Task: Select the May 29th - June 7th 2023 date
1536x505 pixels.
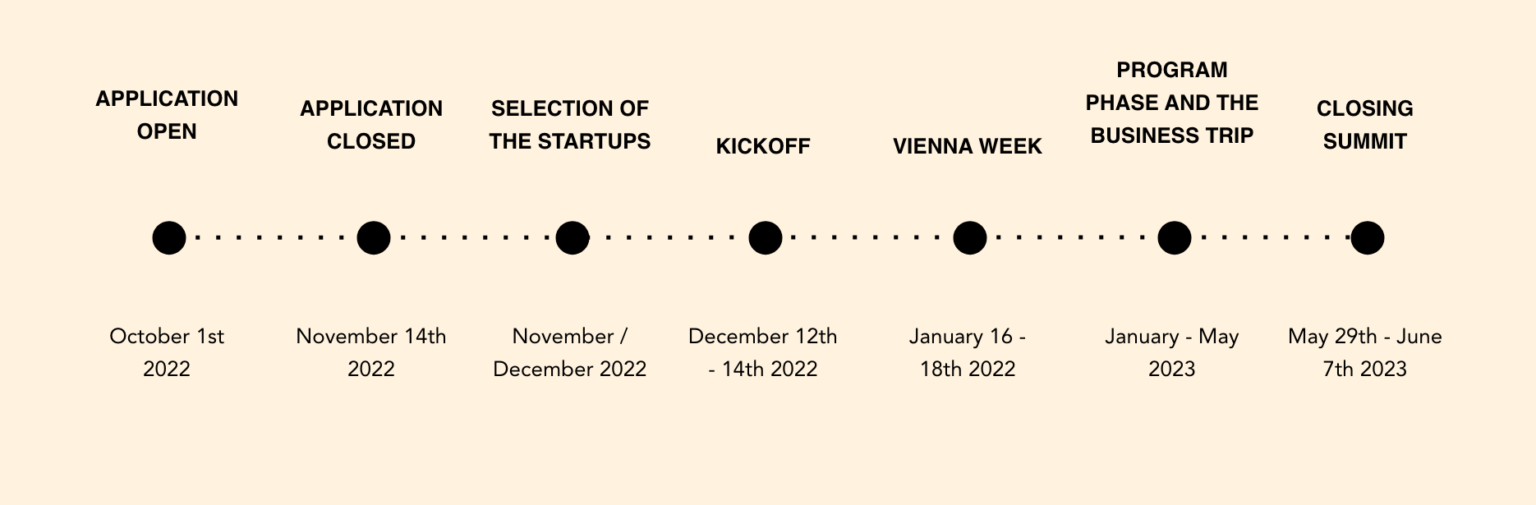Action: [1365, 352]
